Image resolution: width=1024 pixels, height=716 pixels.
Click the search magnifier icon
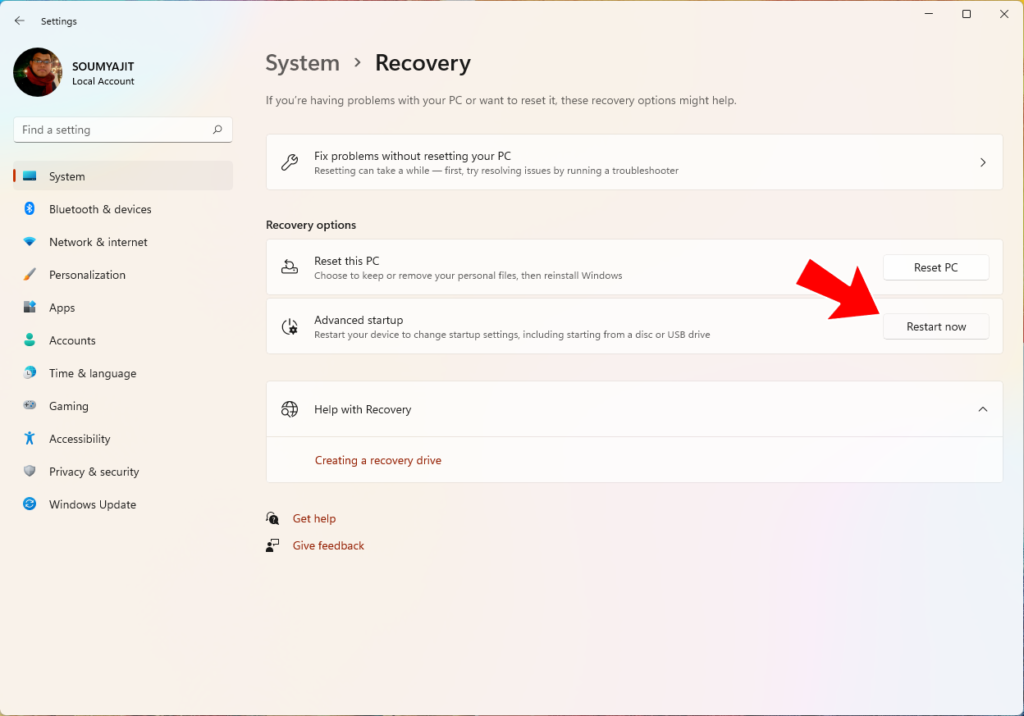[x=217, y=129]
